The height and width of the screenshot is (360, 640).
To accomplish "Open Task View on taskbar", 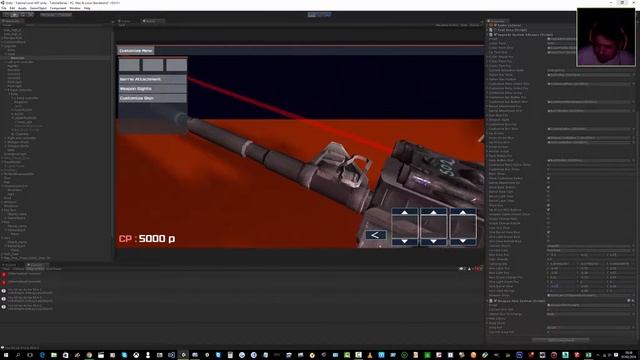I will click(x=30, y=355).
